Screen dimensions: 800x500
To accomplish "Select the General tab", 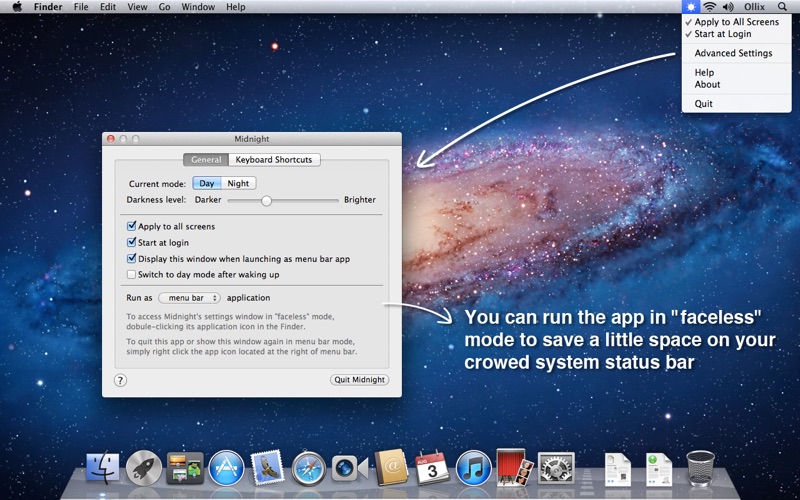I will 206,160.
